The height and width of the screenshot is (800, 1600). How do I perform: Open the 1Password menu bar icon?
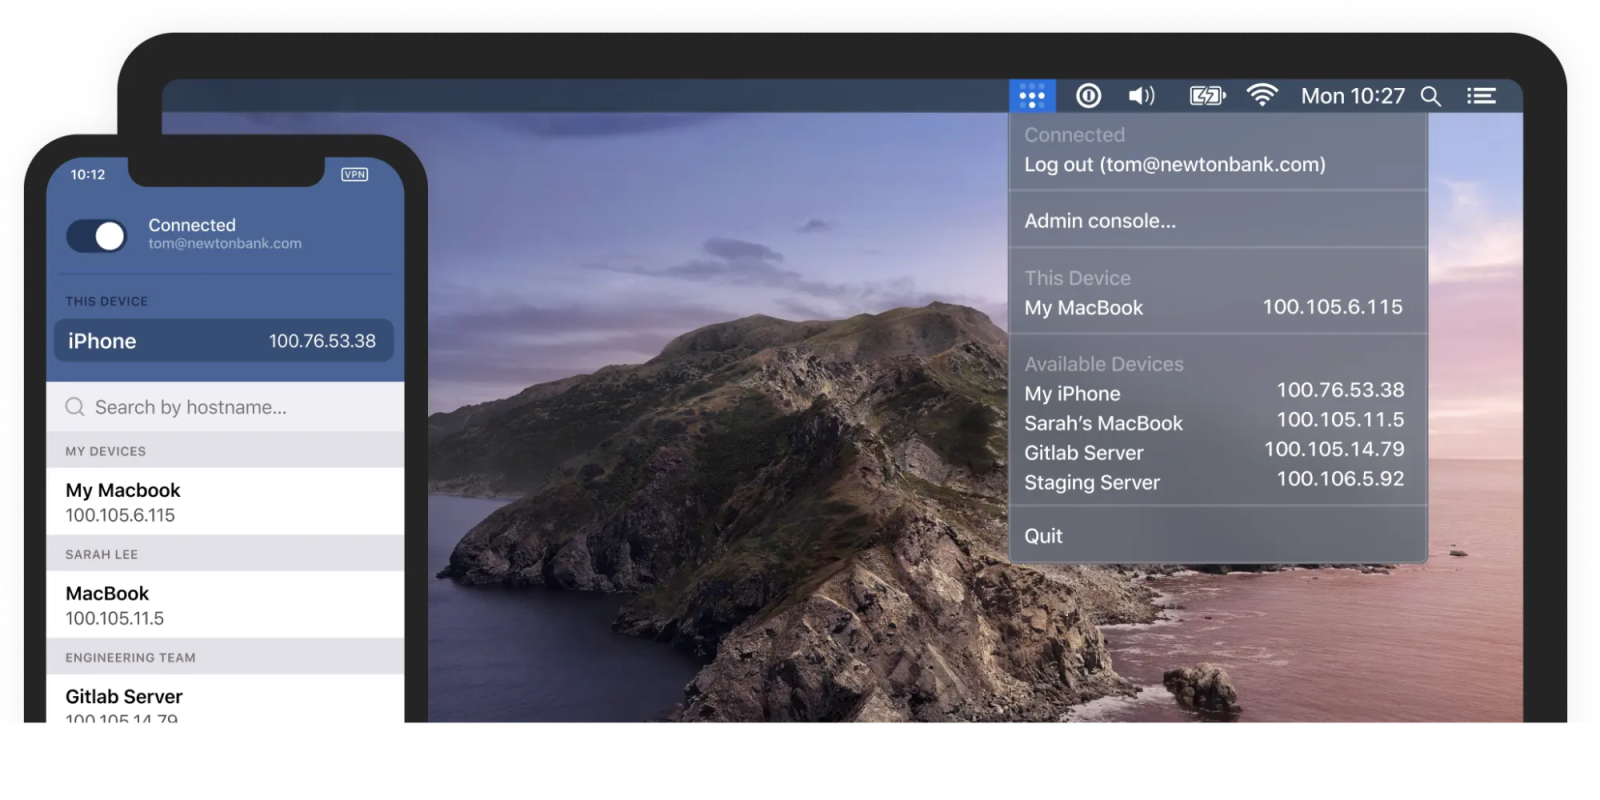[1088, 96]
